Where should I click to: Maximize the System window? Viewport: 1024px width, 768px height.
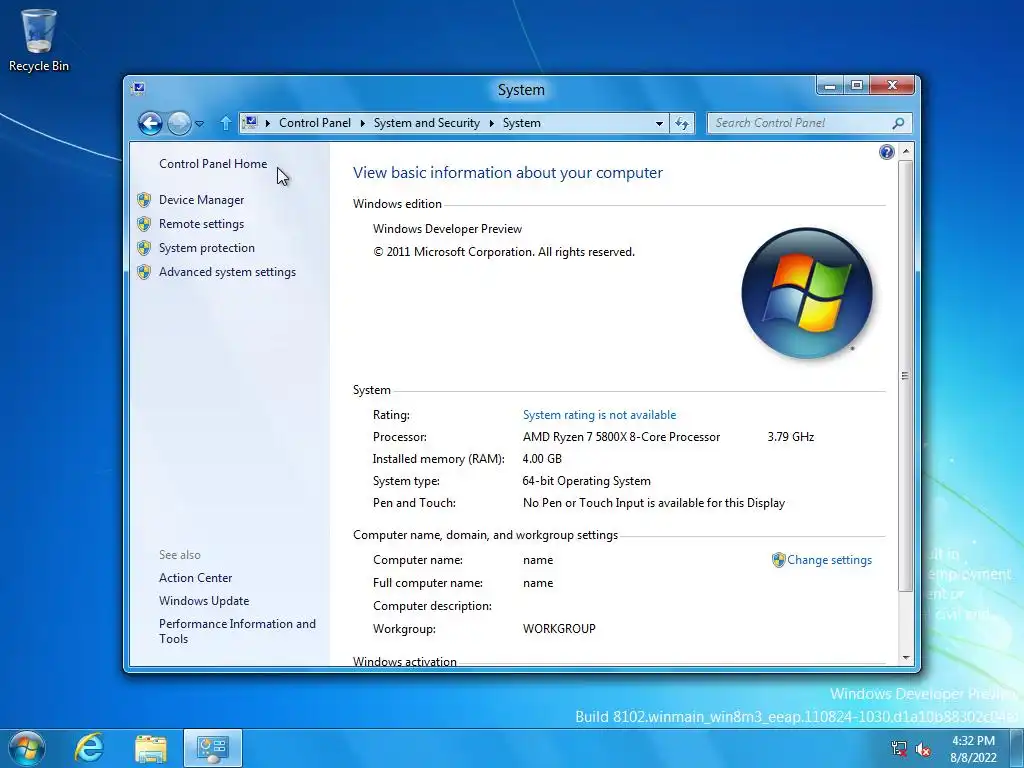tap(857, 86)
